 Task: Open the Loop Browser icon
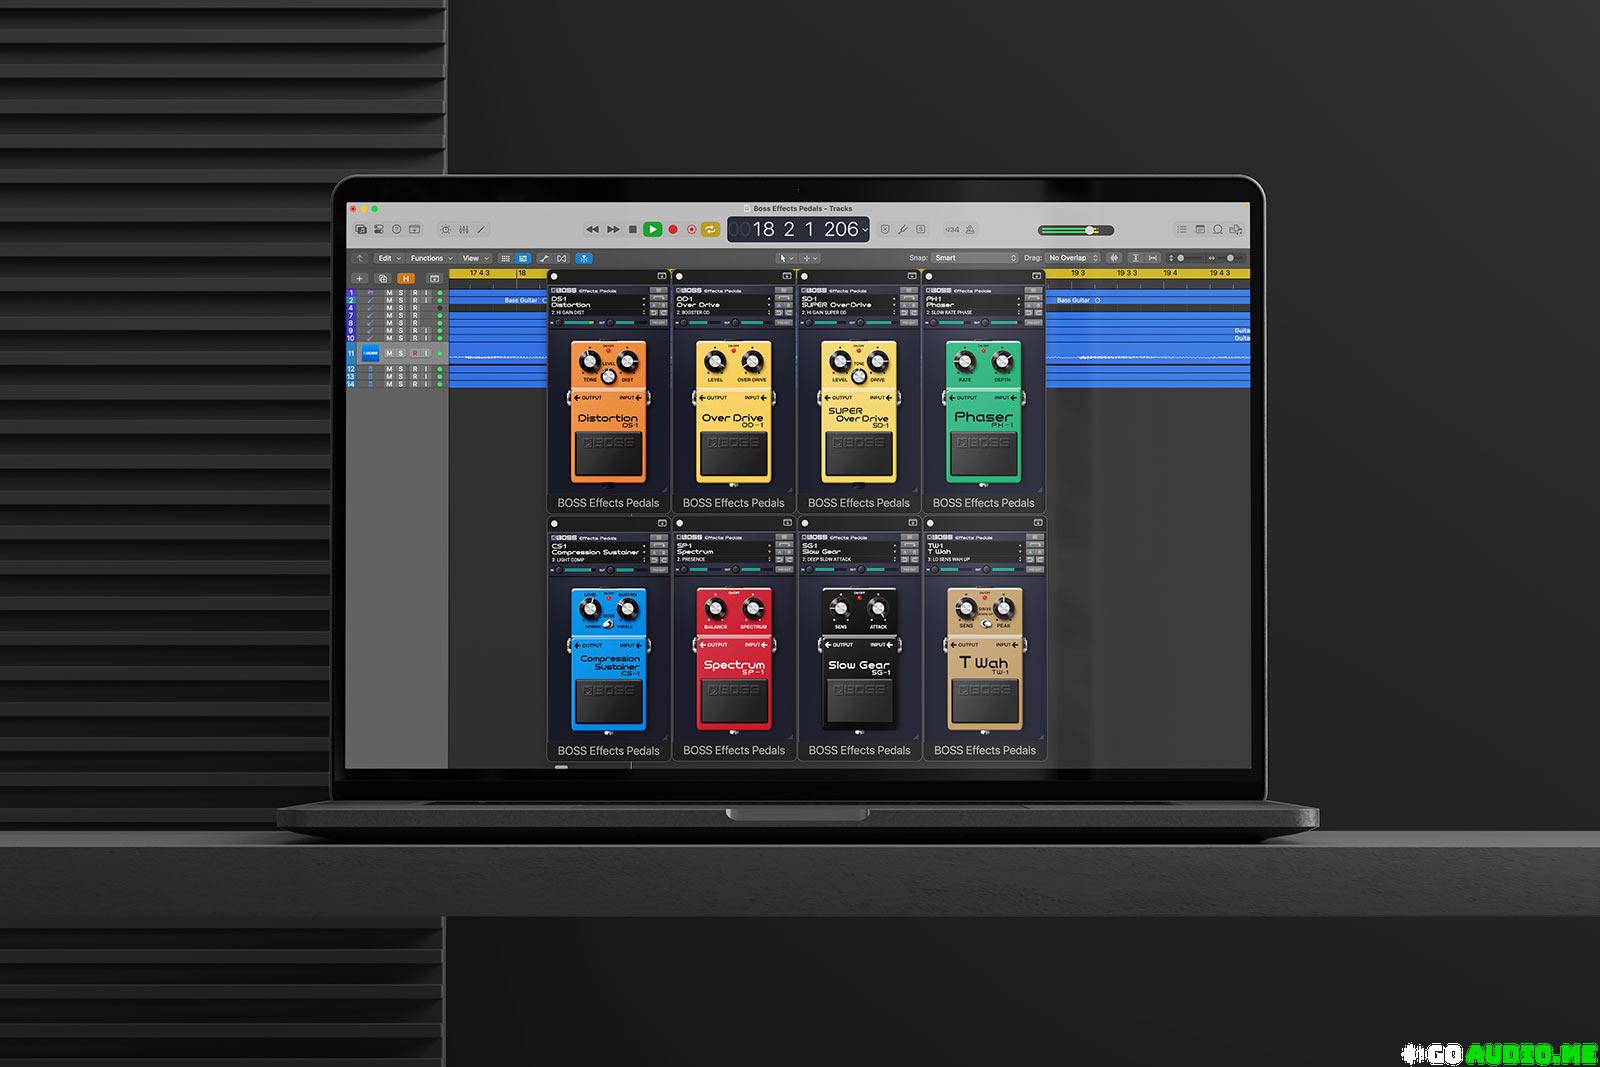pos(1235,230)
